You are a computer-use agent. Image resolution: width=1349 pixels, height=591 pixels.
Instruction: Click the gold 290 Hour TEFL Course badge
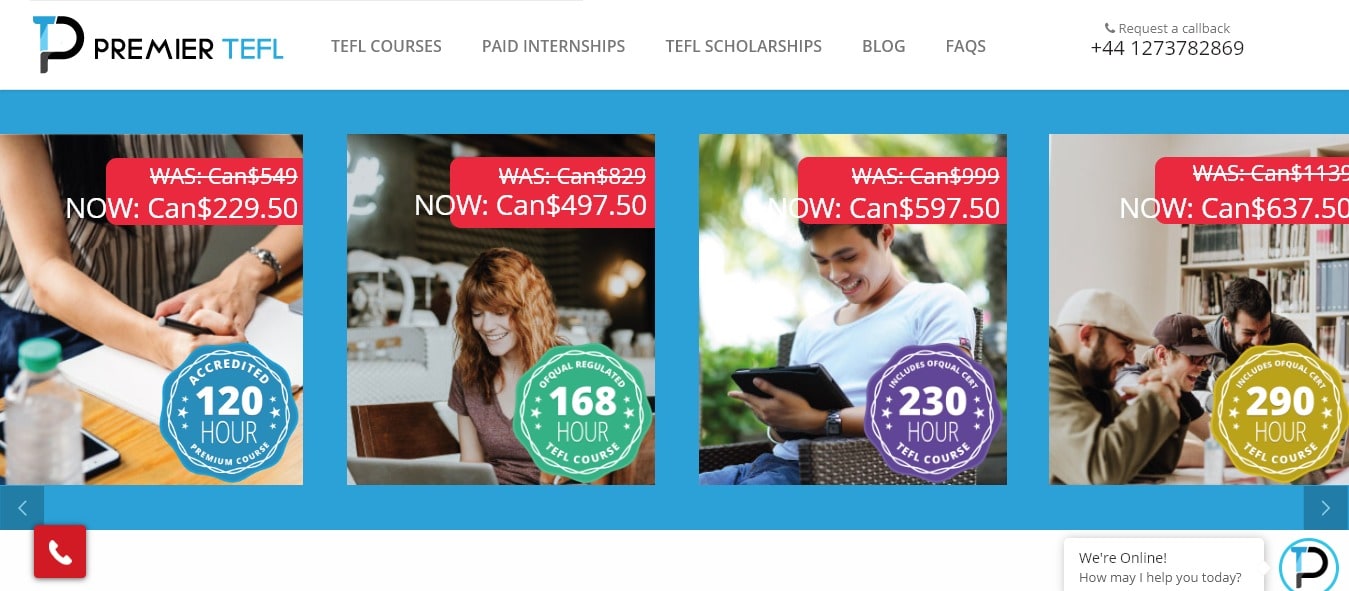tap(1280, 413)
